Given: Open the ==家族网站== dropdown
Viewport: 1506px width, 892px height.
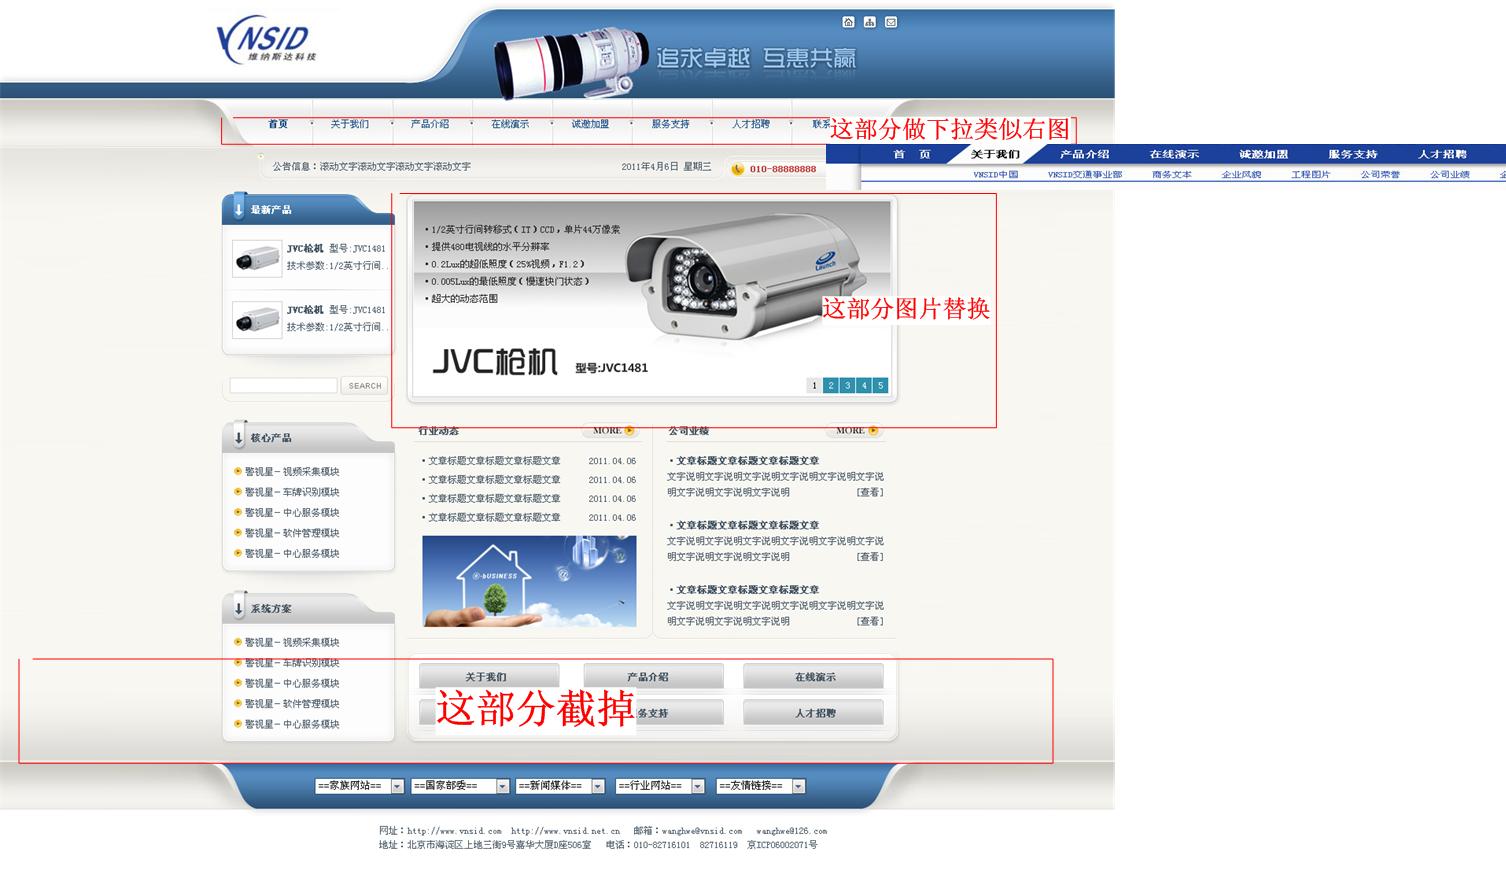Looking at the screenshot, I should click(x=359, y=786).
